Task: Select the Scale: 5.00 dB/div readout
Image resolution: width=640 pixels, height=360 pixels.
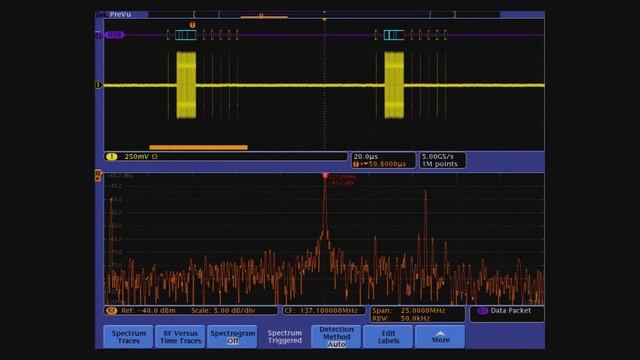Action: [223, 311]
